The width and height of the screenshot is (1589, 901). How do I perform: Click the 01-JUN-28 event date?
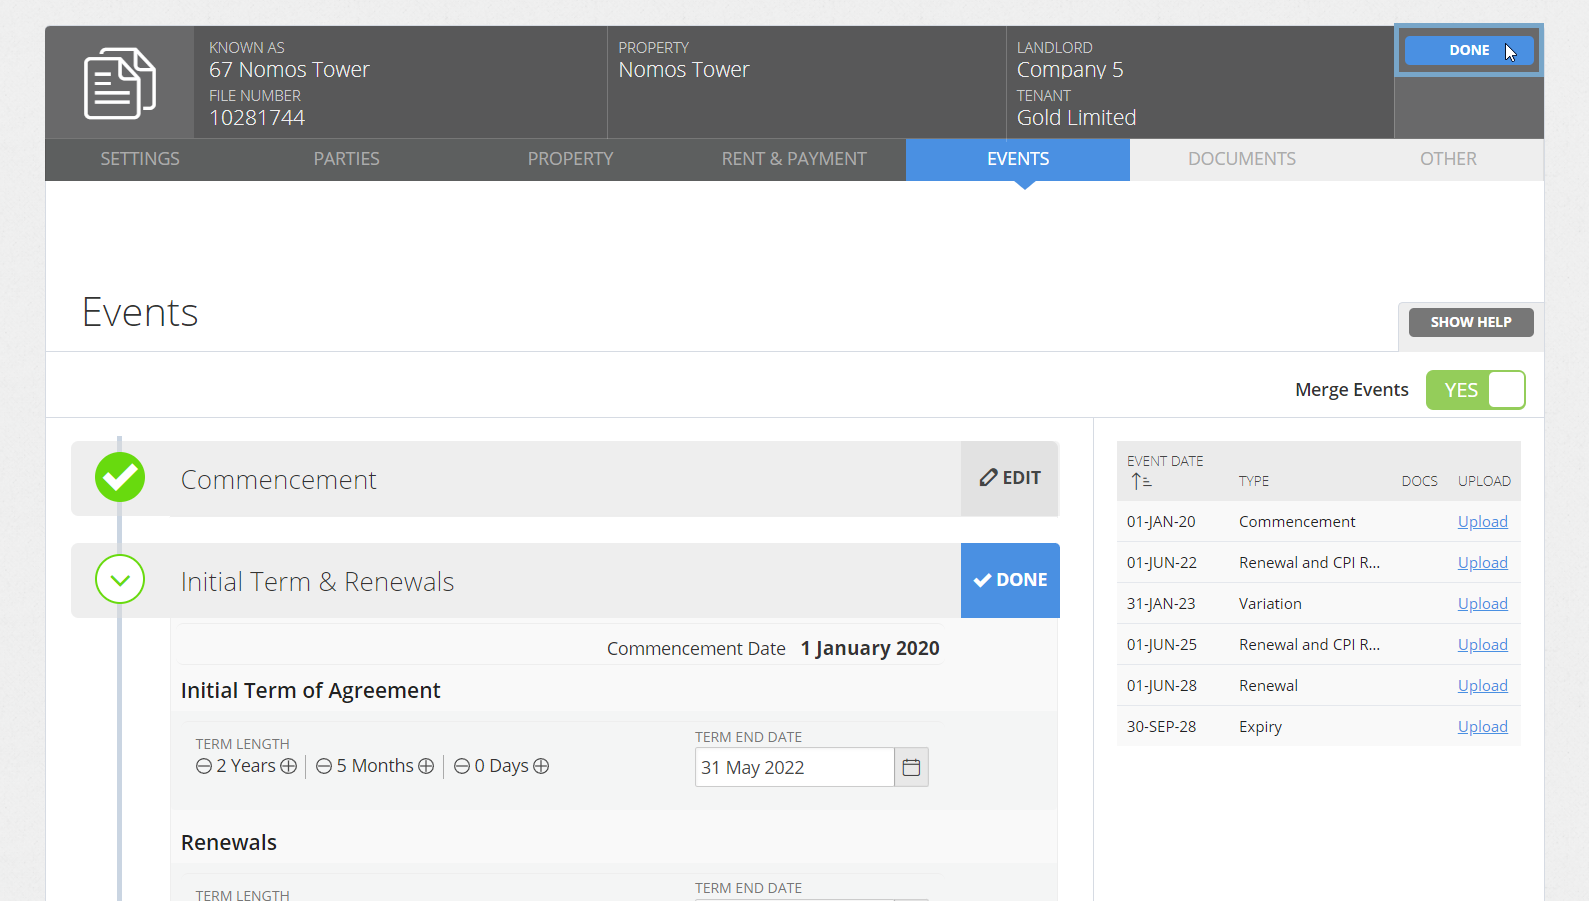(x=1161, y=686)
